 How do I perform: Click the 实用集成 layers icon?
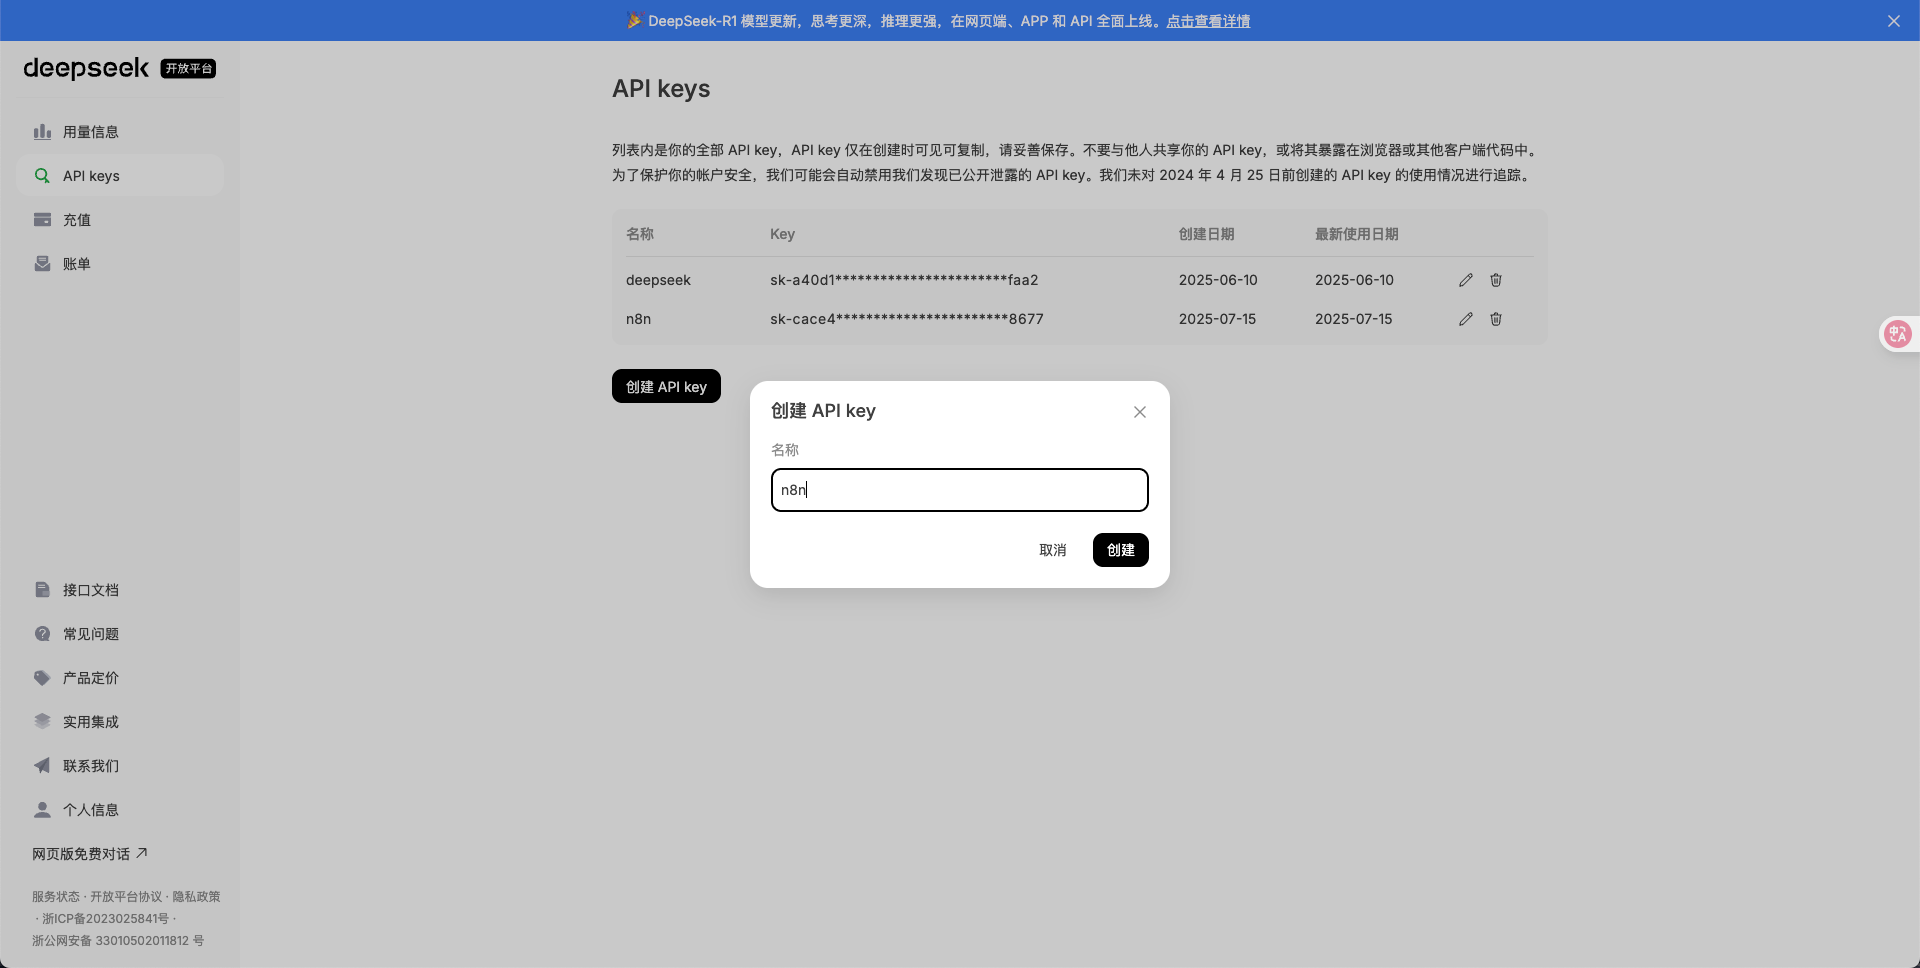click(x=42, y=722)
